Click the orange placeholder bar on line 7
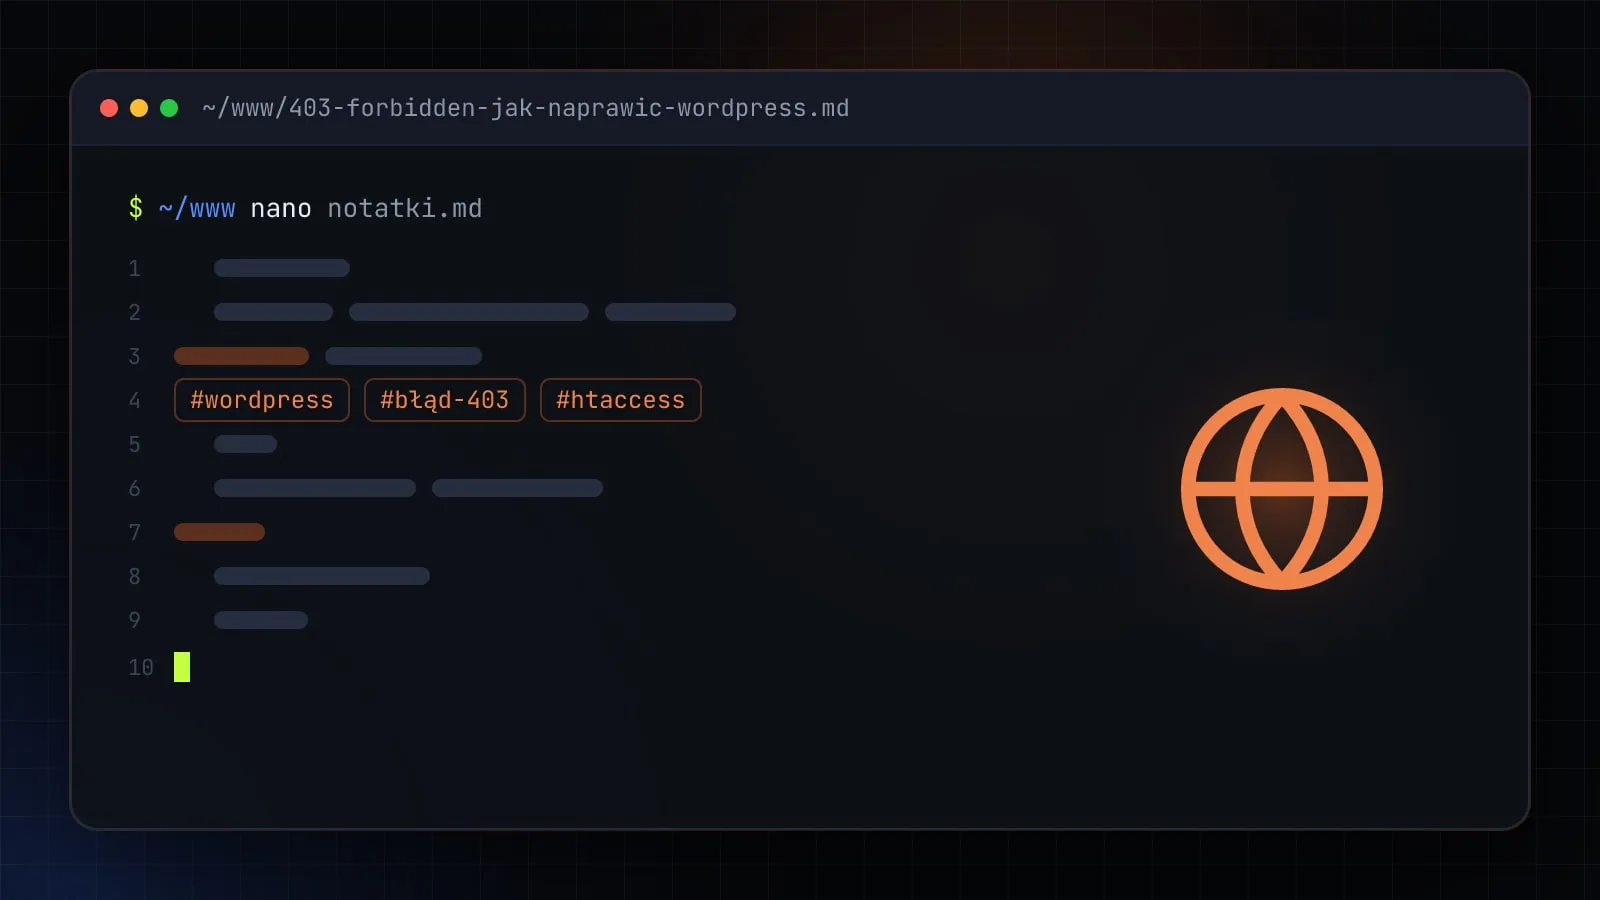 pos(220,532)
